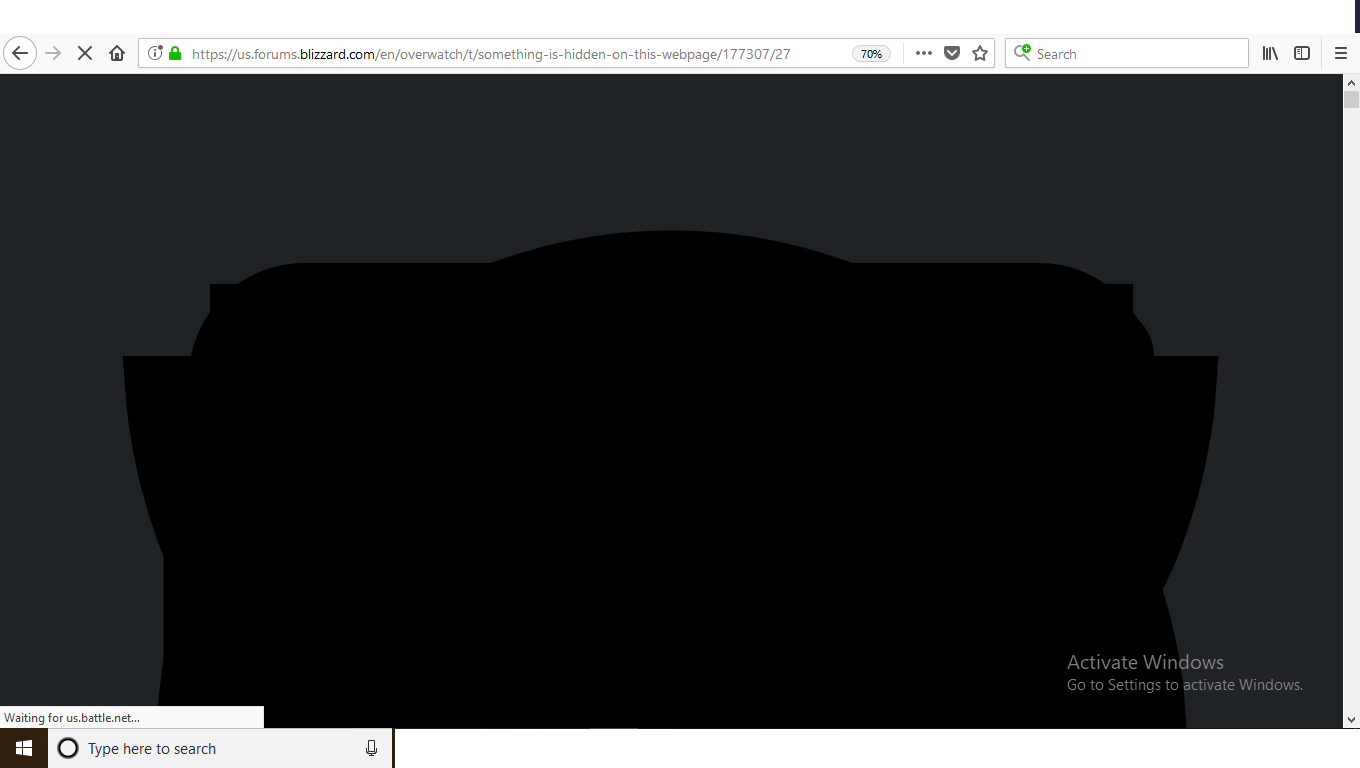The height and width of the screenshot is (768, 1360).
Task: Click the Forward navigation arrow
Action: tap(54, 53)
